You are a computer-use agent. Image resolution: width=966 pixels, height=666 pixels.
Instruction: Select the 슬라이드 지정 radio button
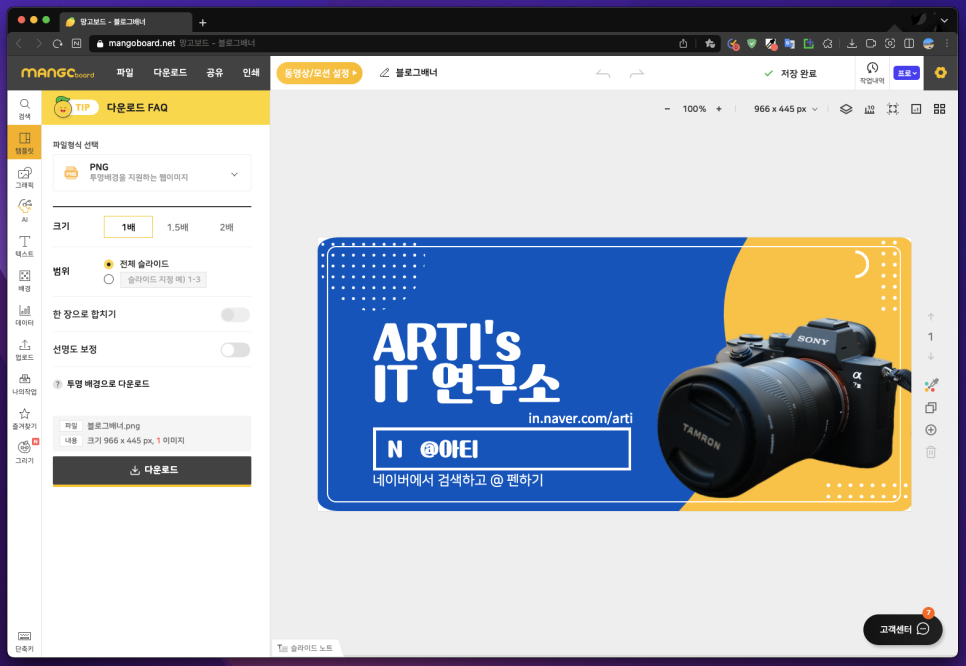pos(109,280)
